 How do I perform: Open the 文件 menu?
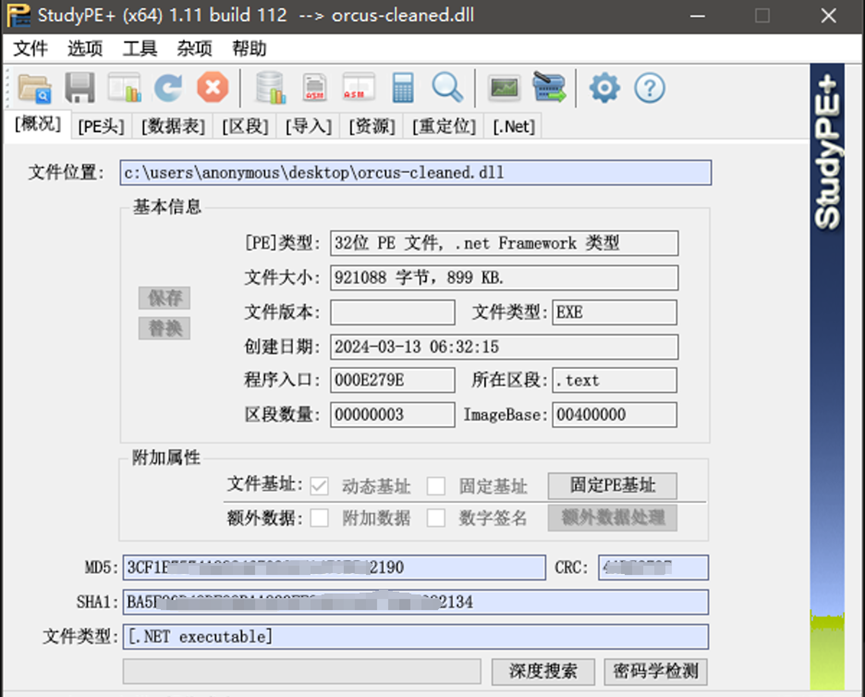tap(30, 49)
